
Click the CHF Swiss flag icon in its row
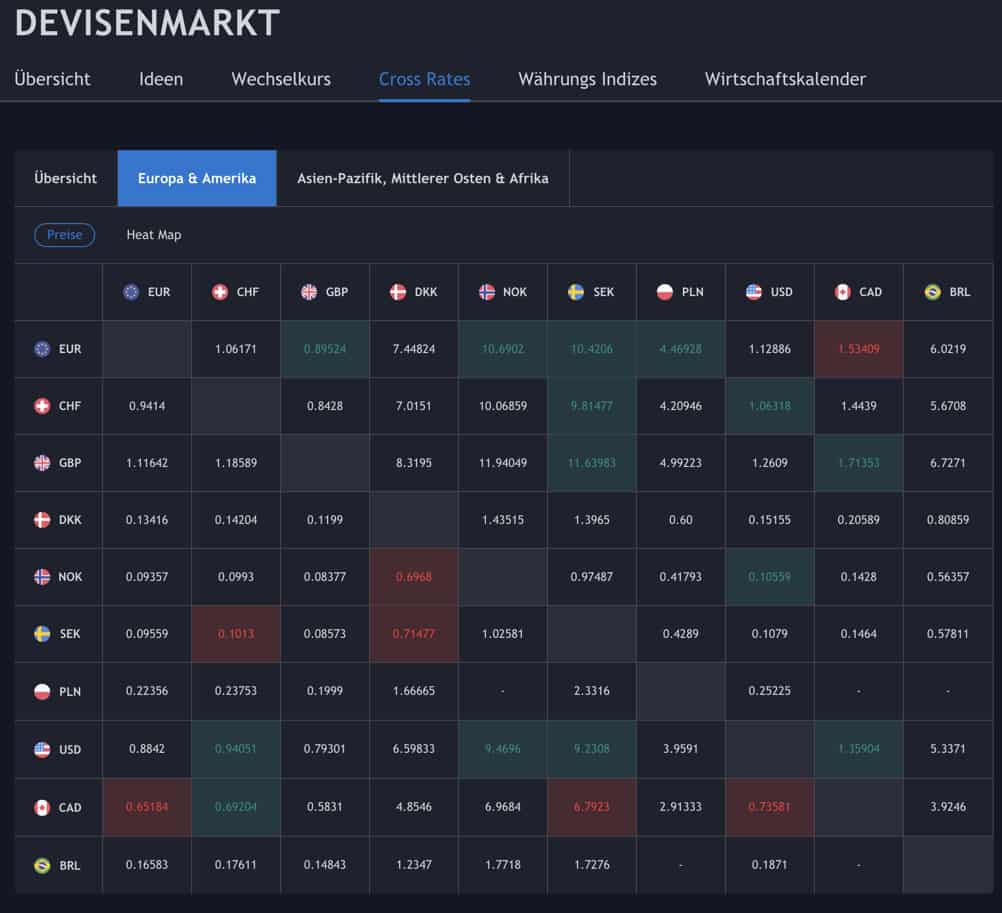(40, 405)
